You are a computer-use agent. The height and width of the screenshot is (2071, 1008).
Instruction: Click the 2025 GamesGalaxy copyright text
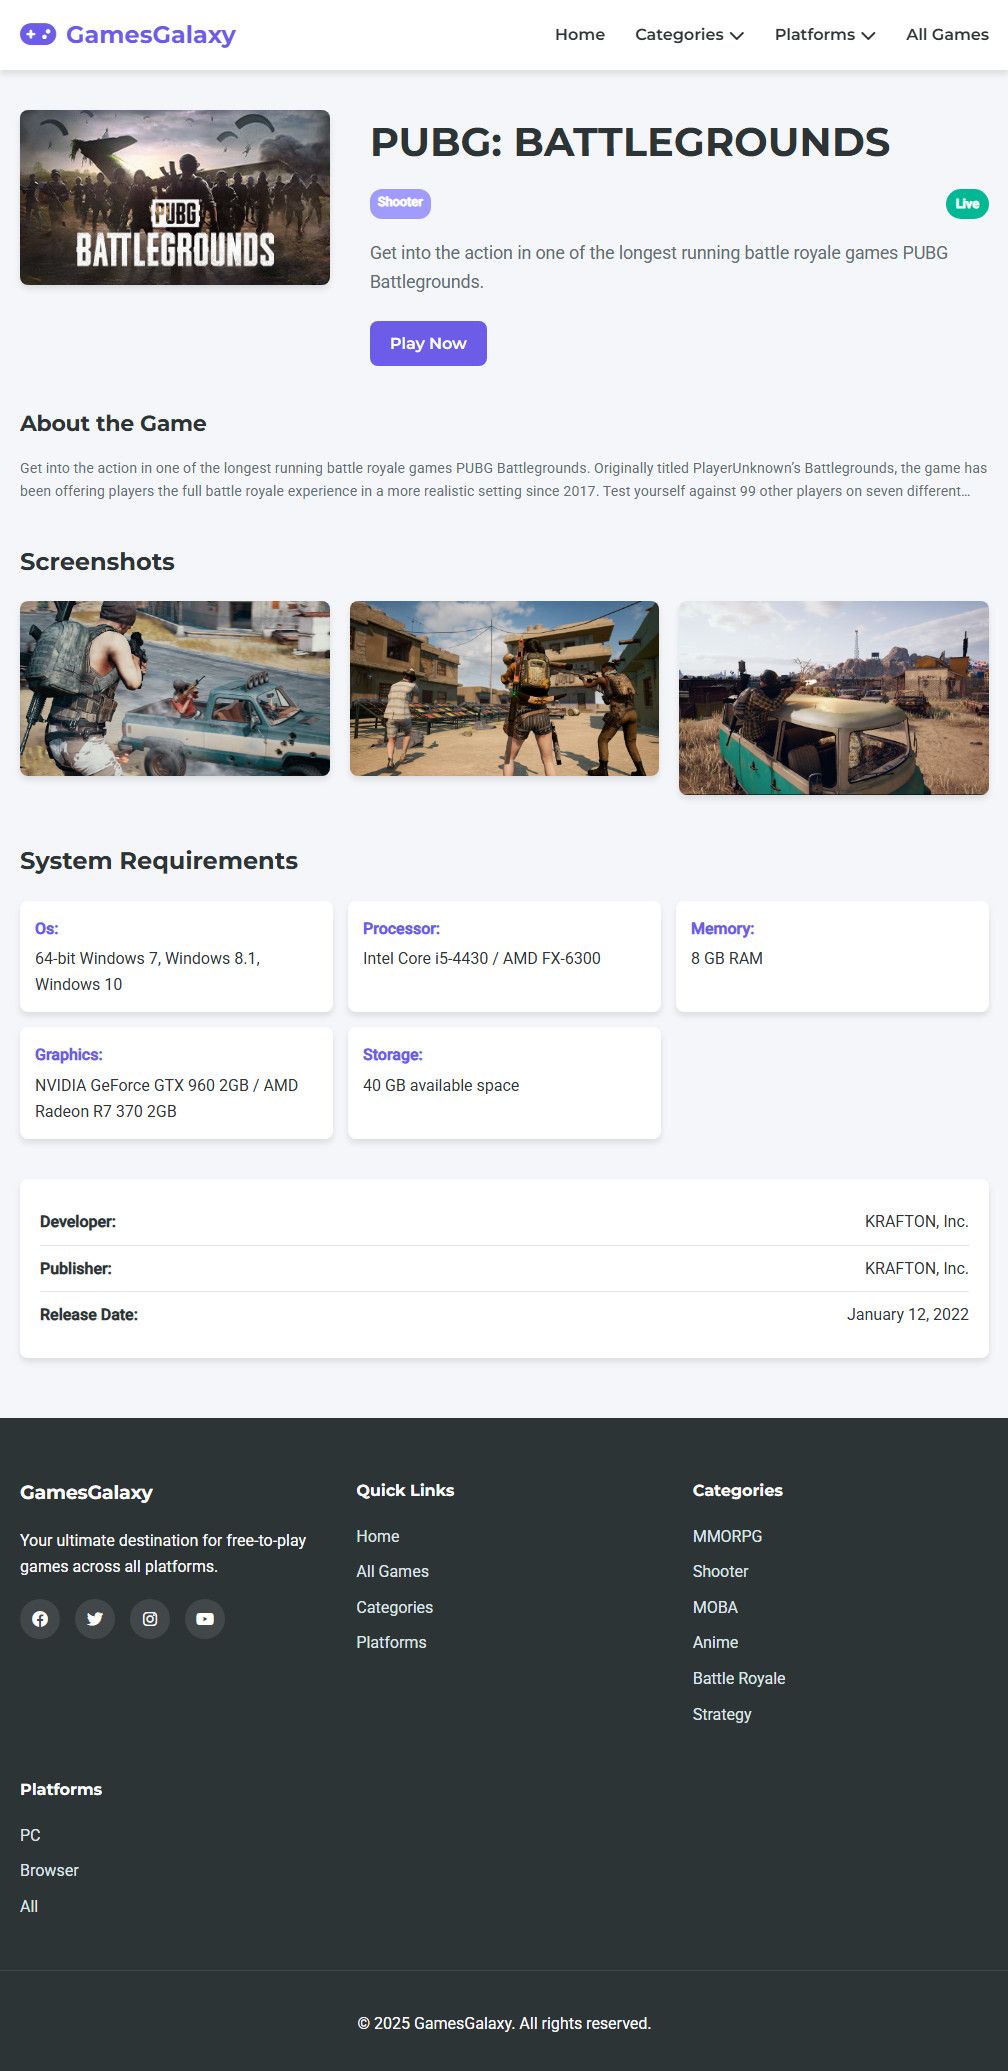[x=504, y=2023]
